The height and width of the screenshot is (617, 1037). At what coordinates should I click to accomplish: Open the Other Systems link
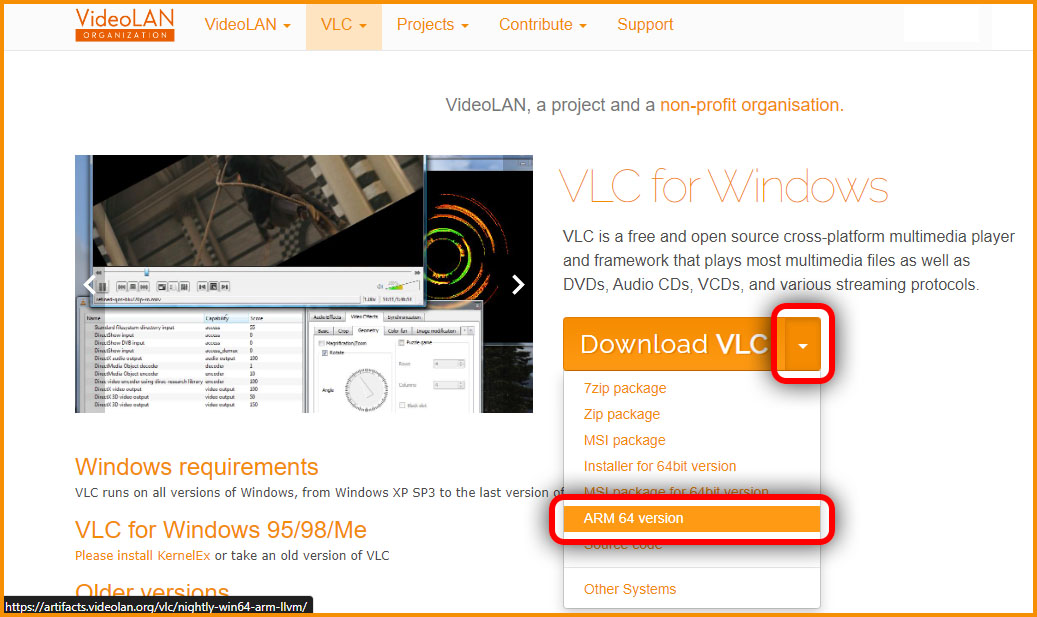tap(630, 589)
